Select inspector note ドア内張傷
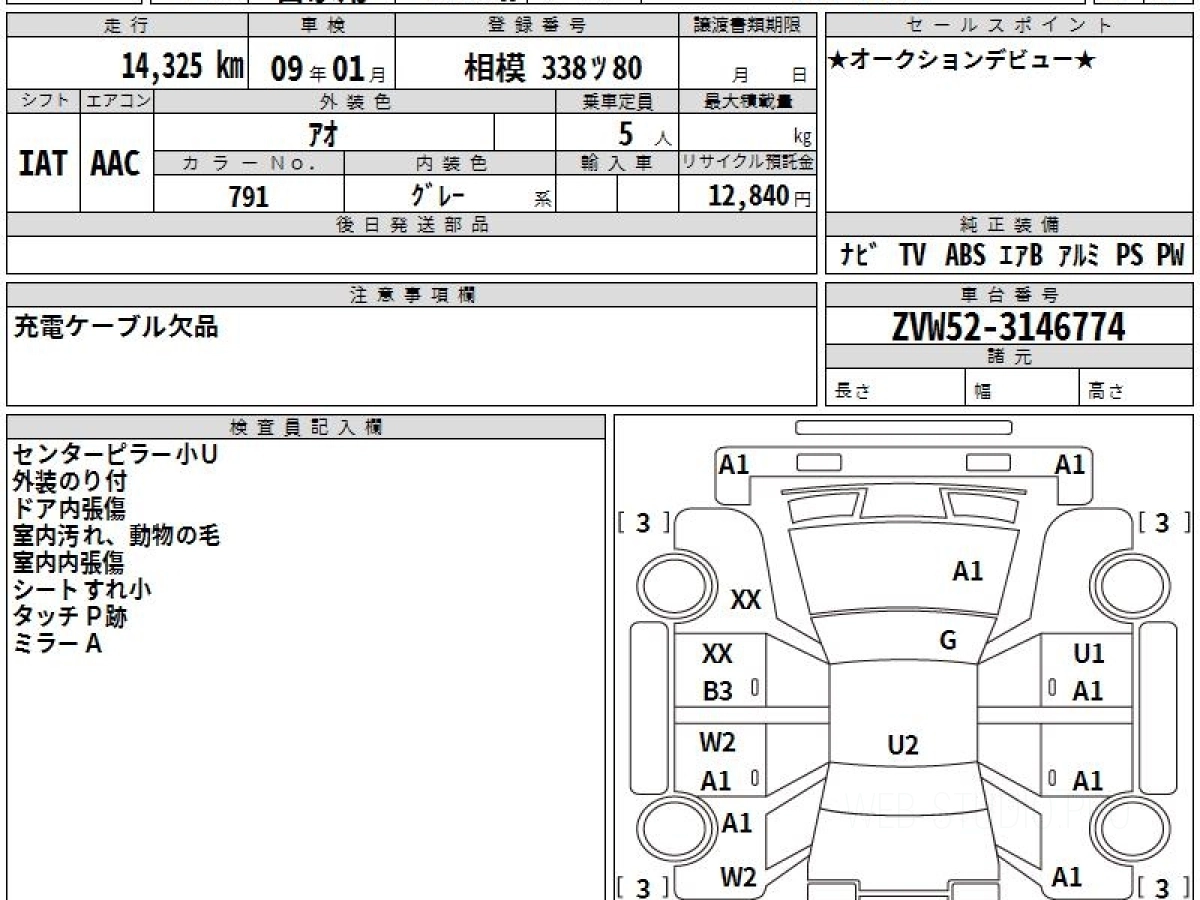This screenshot has width=1200, height=900. pos(69,508)
